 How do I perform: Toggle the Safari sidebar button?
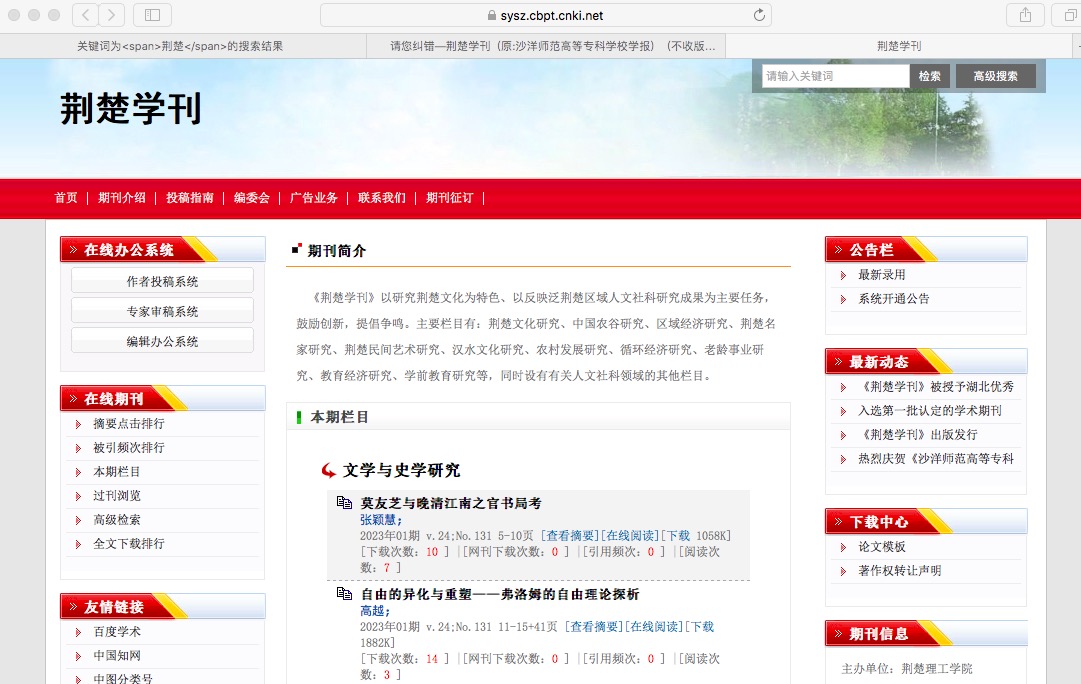tap(152, 15)
